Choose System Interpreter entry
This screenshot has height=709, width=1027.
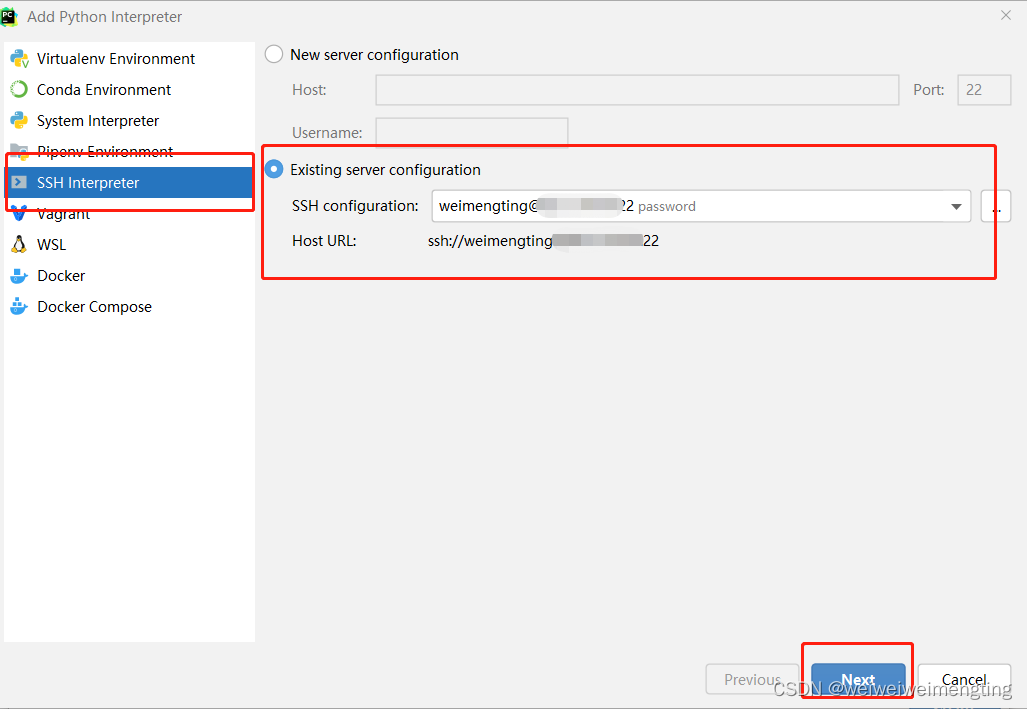click(x=129, y=121)
